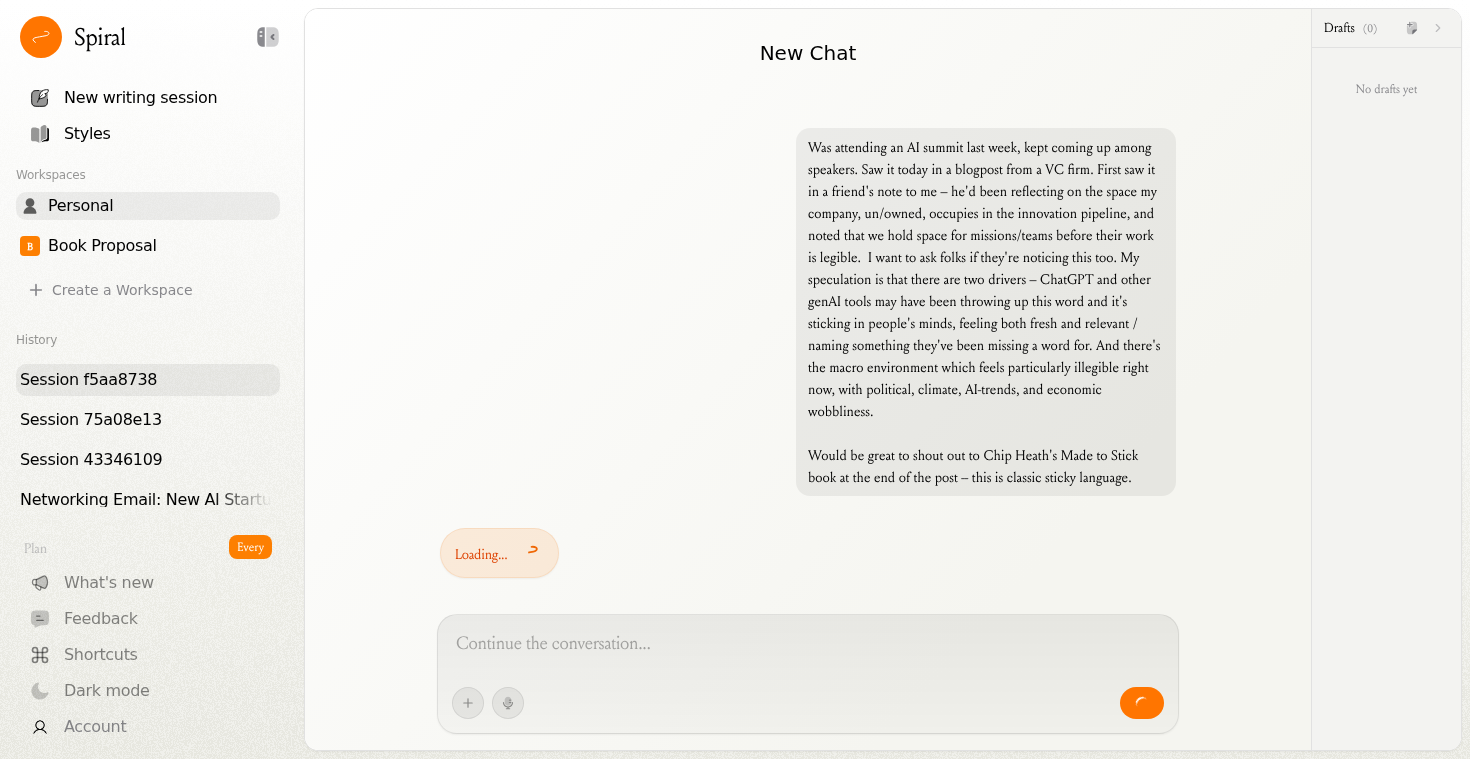Open the Shortcuts command icon
Screen dimensions: 1470x759
tap(40, 654)
